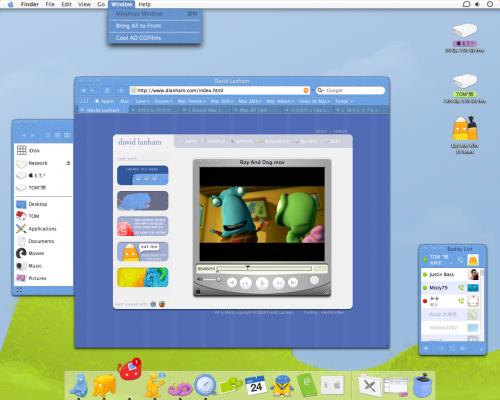Click the URL address field in Safari
The height and width of the screenshot is (400, 500).
pos(220,90)
